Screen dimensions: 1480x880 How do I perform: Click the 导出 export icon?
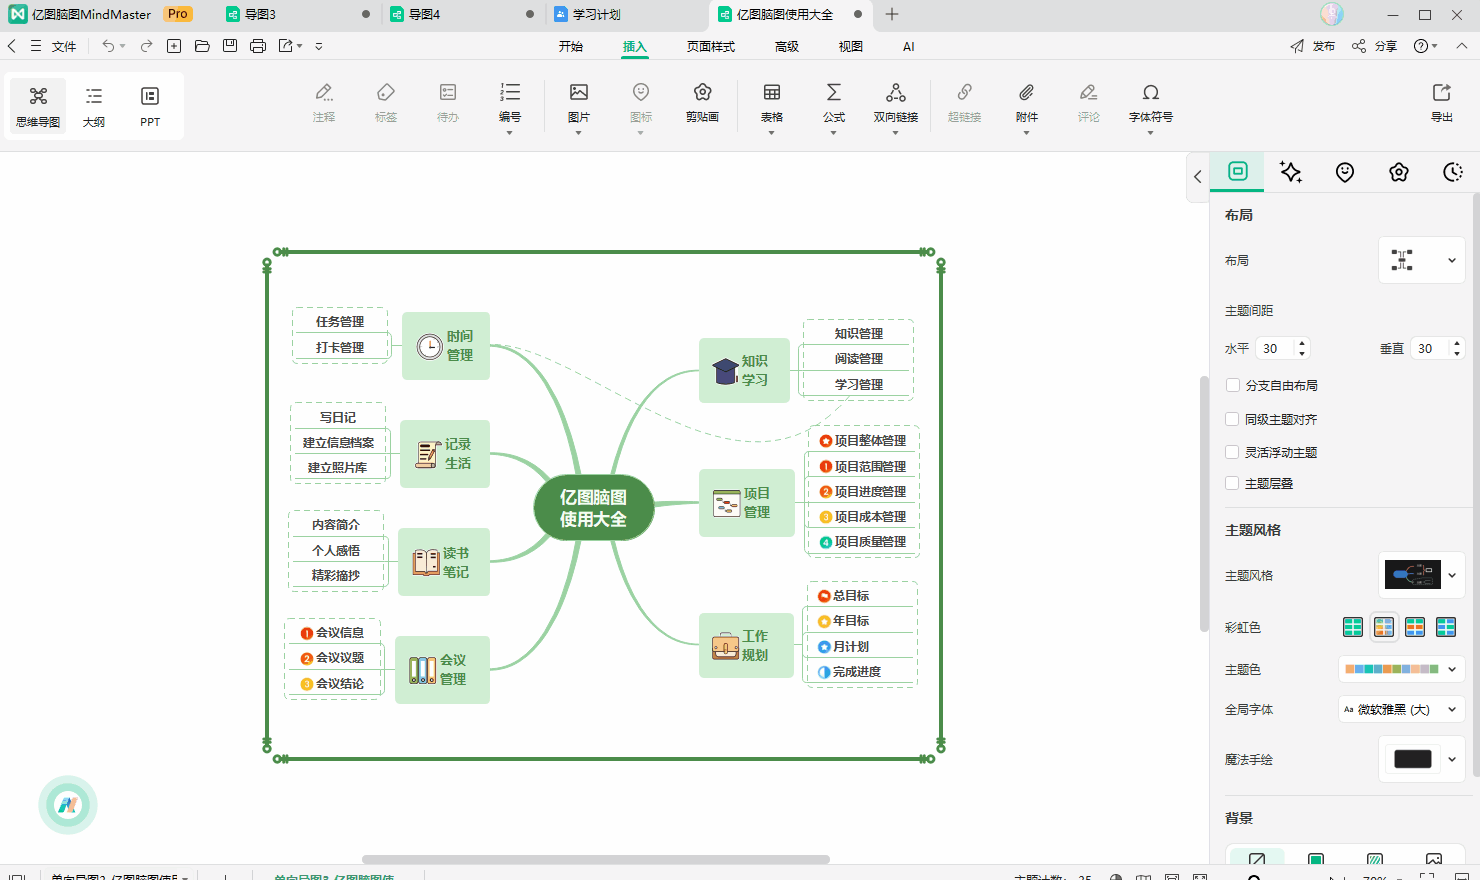point(1442,103)
